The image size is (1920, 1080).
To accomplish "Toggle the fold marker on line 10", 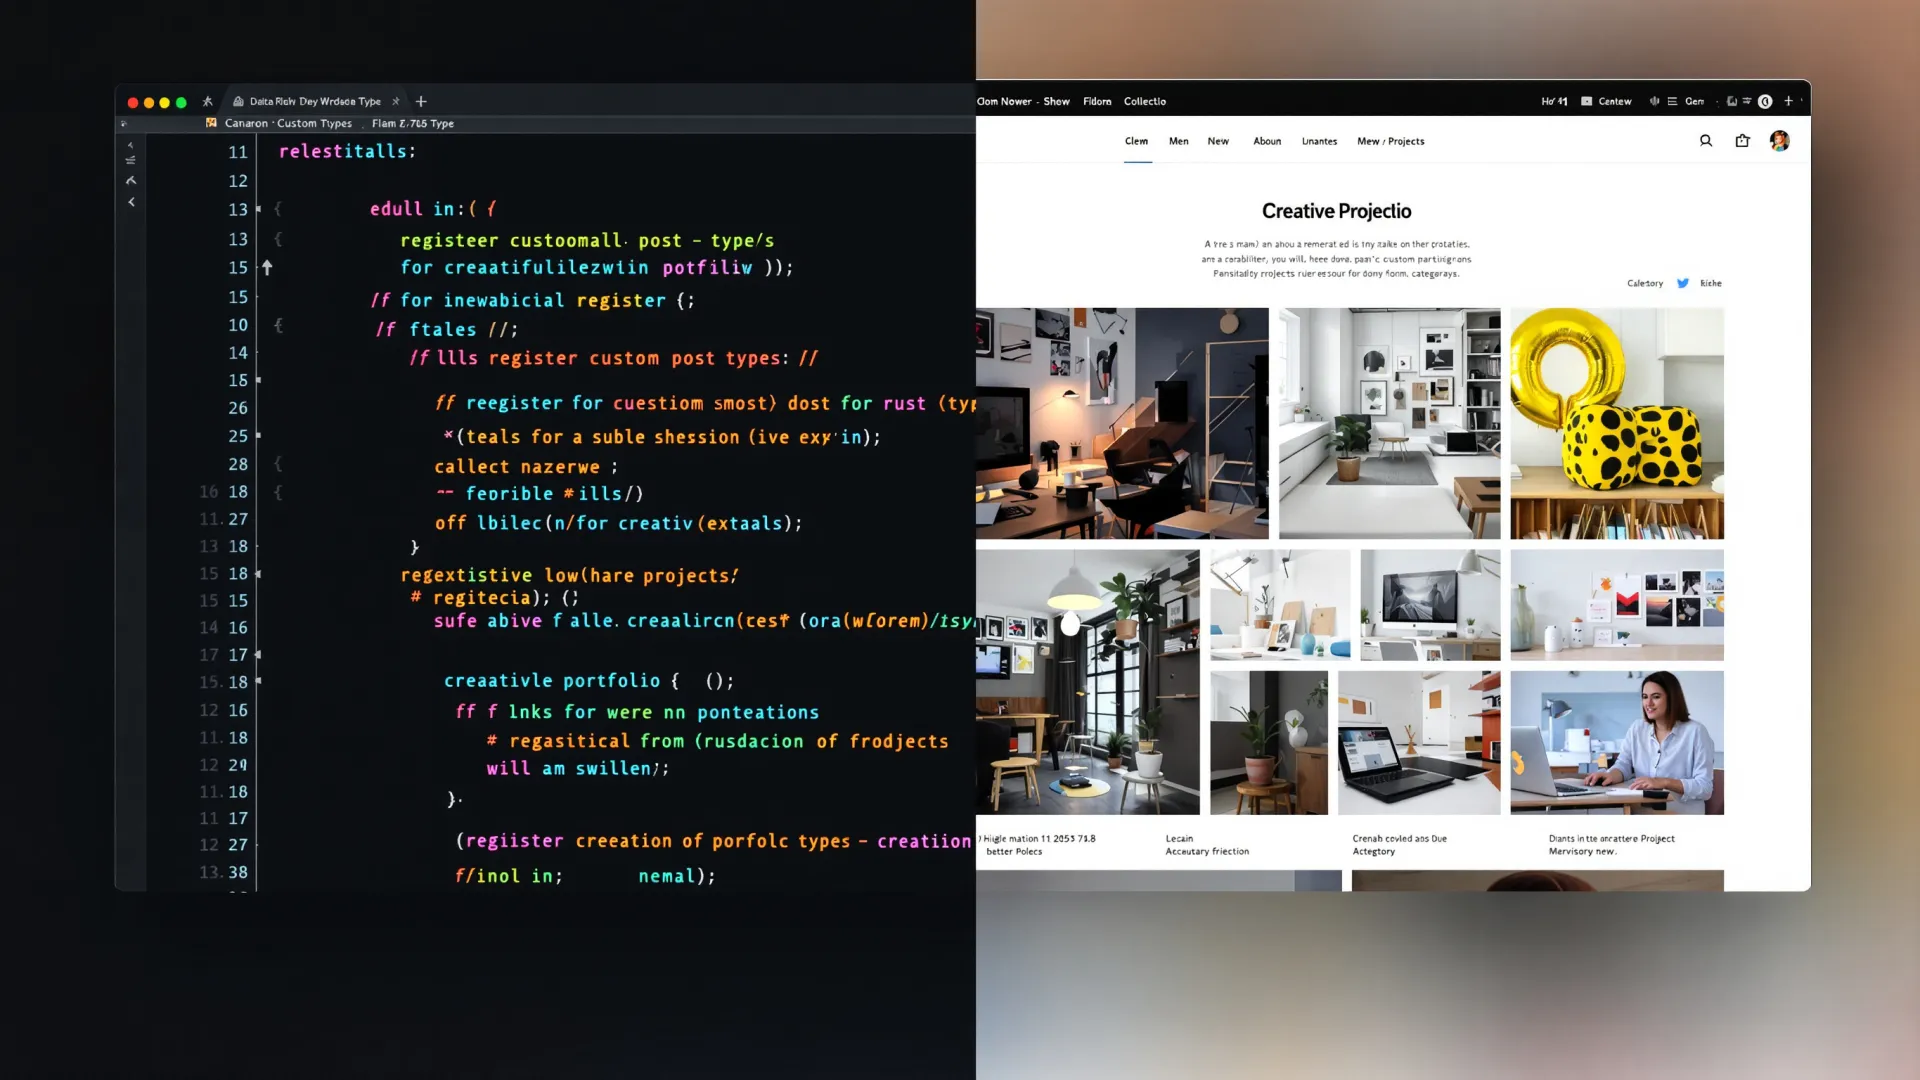I will coord(278,325).
